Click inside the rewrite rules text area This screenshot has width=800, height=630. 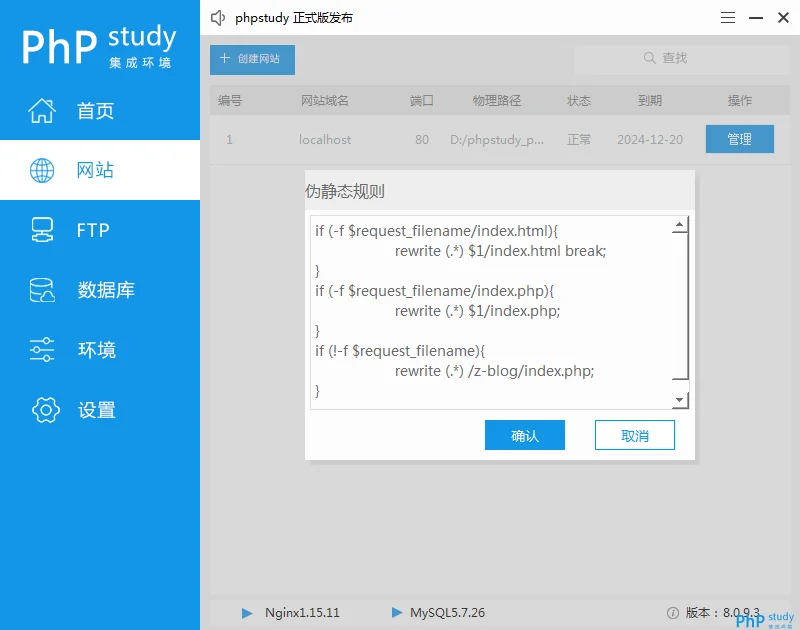pyautogui.click(x=491, y=312)
